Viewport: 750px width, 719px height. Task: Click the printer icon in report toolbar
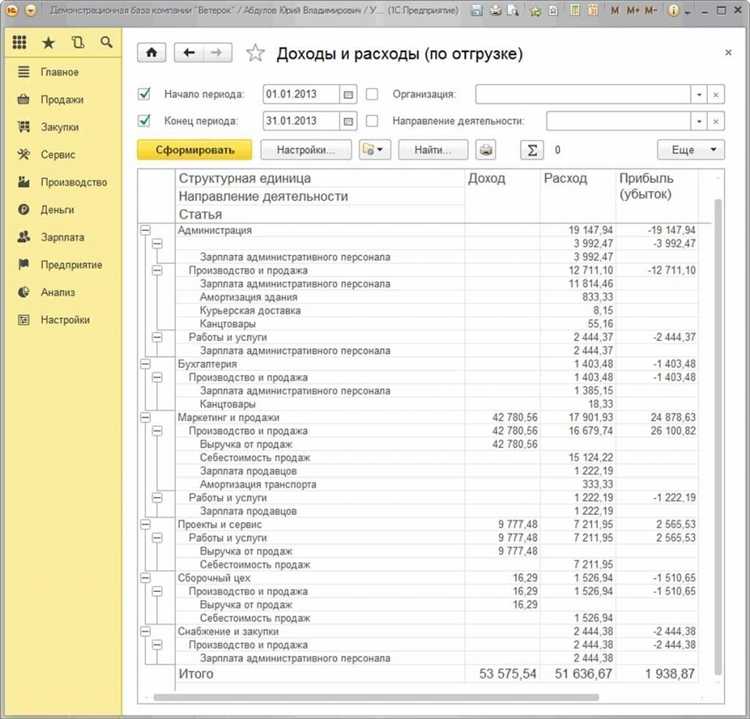(x=485, y=150)
